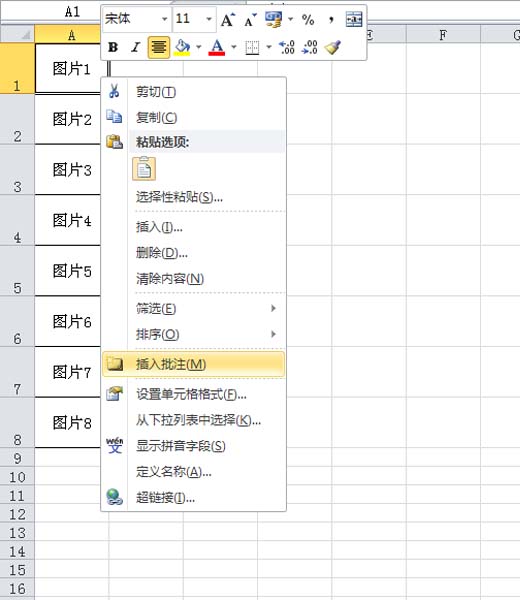Image resolution: width=520 pixels, height=600 pixels.
Task: Increase decimal places
Action: click(287, 47)
